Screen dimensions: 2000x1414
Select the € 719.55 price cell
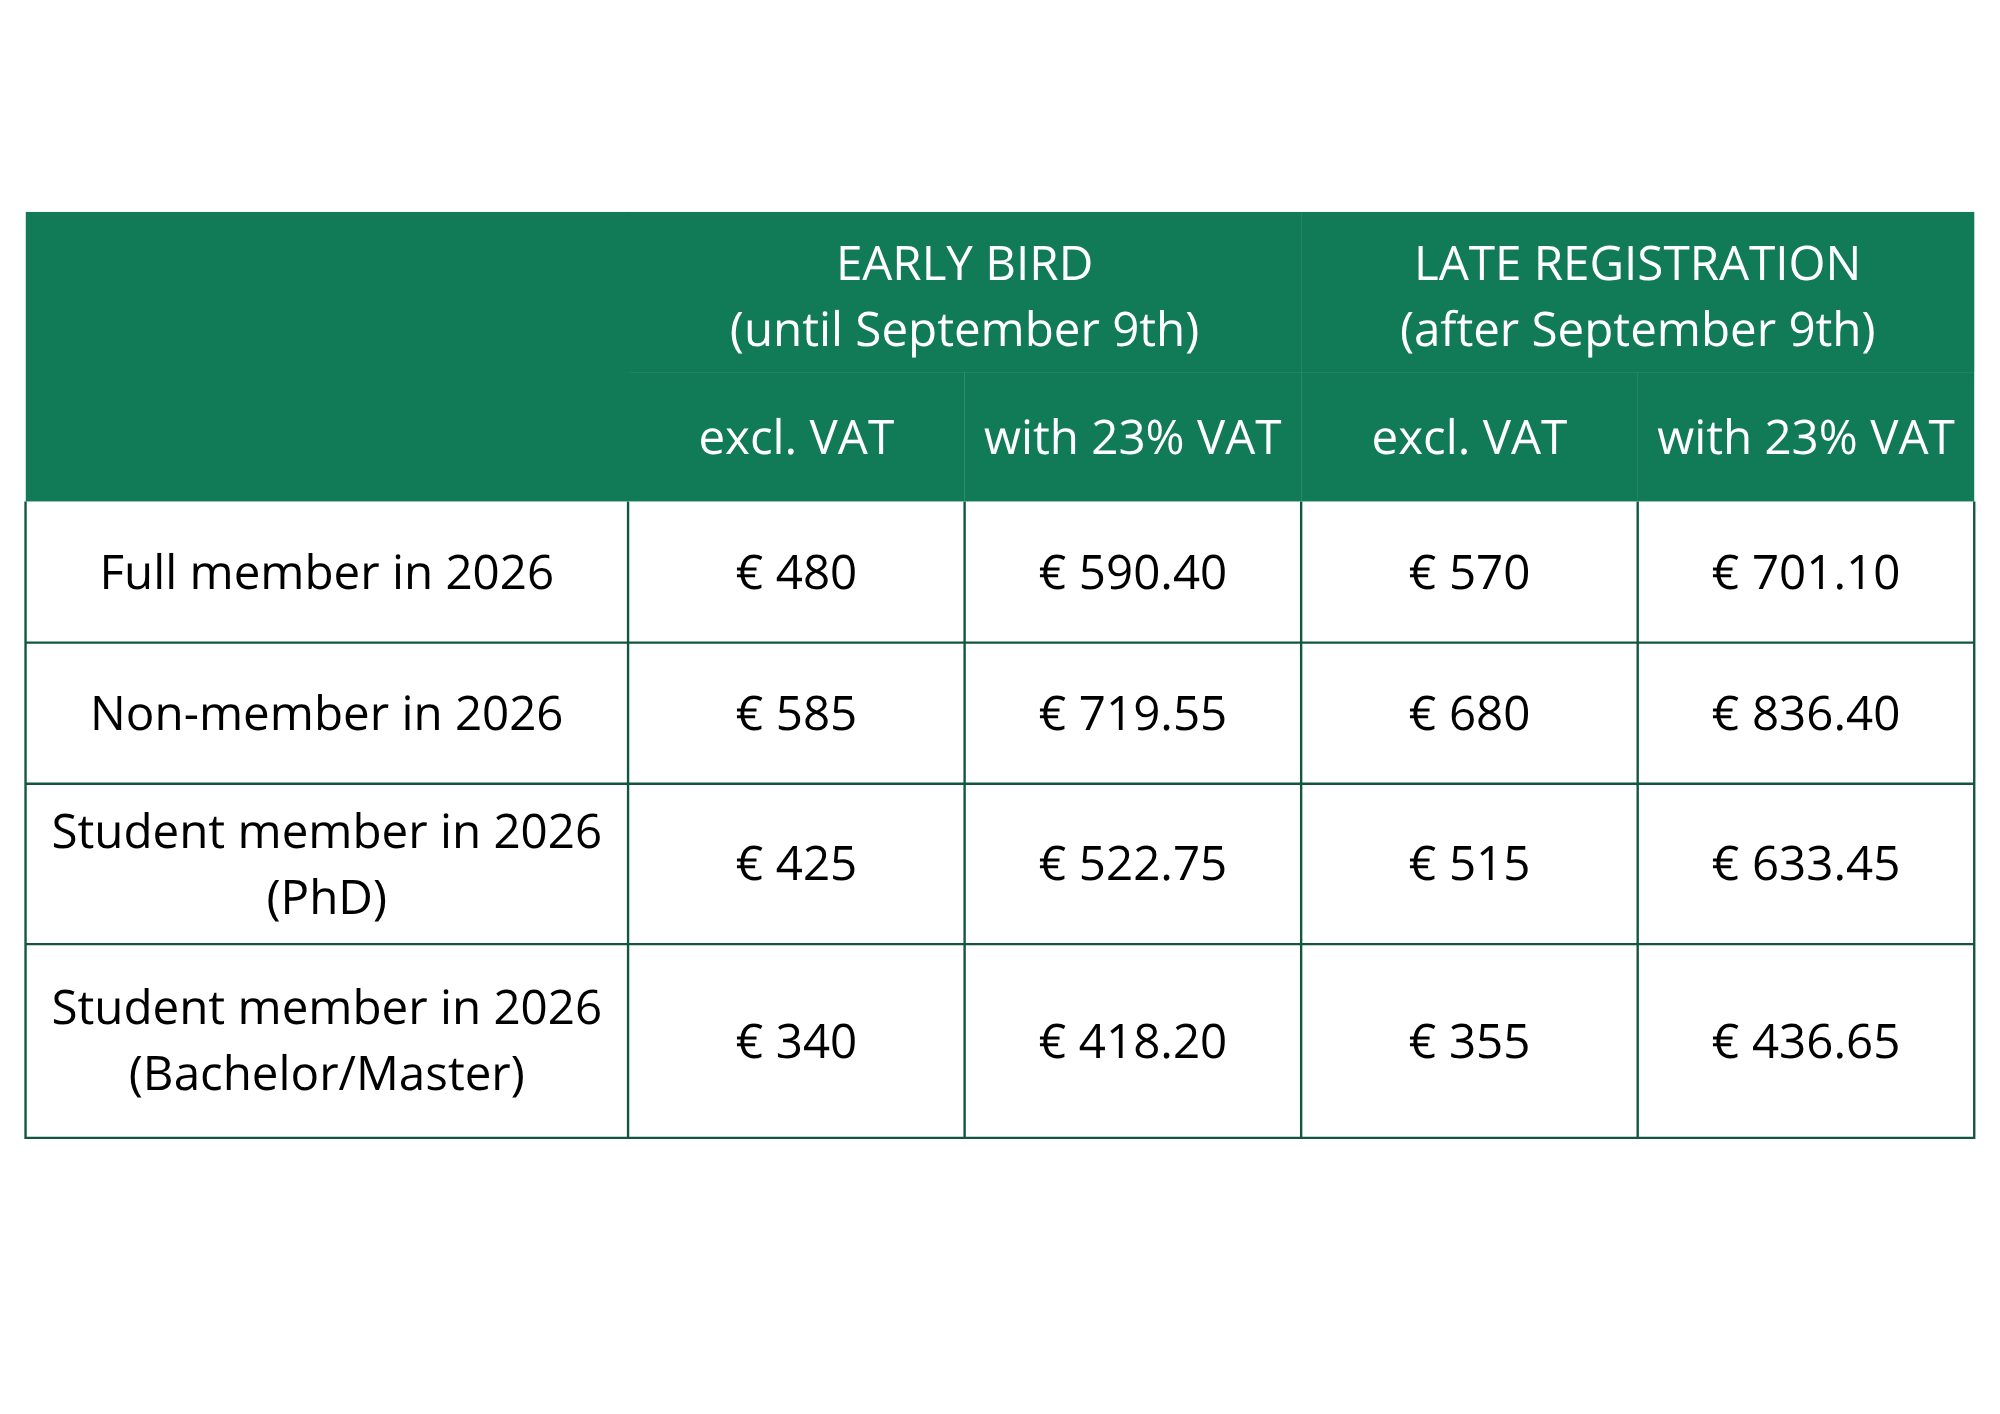(x=1132, y=713)
